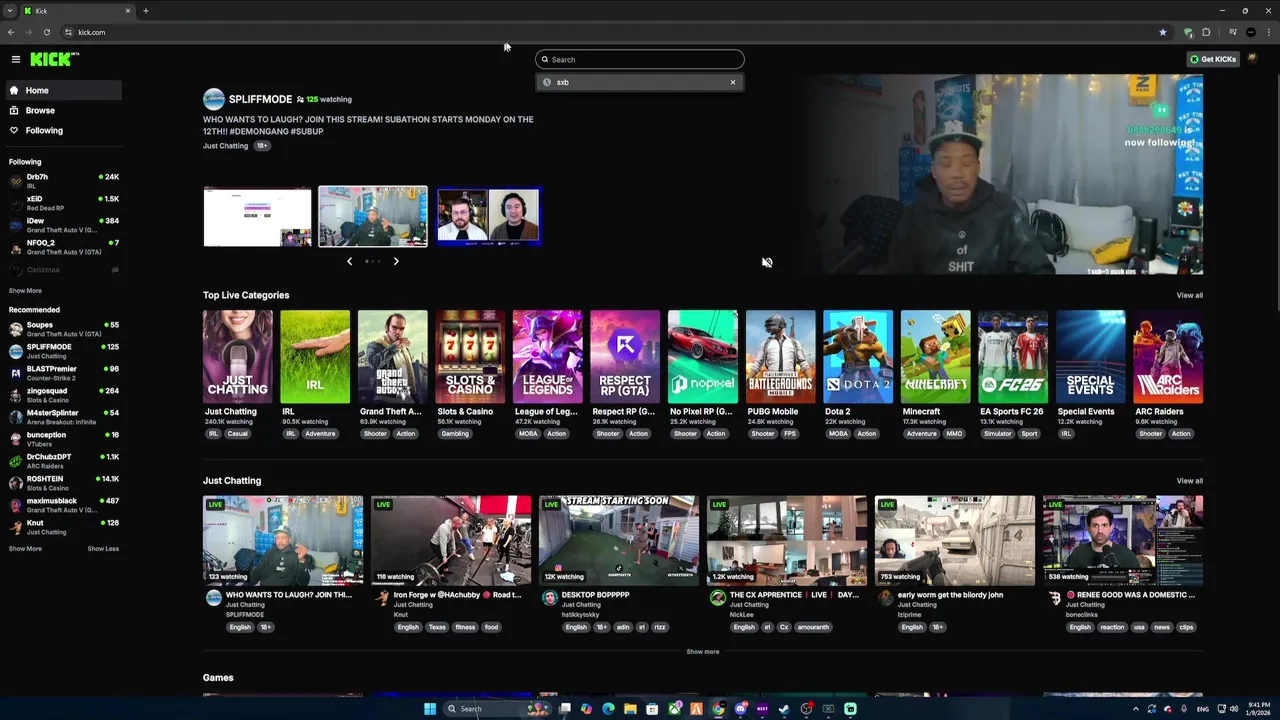
Task: Show hidden system tray icons
Action: tap(1135, 709)
